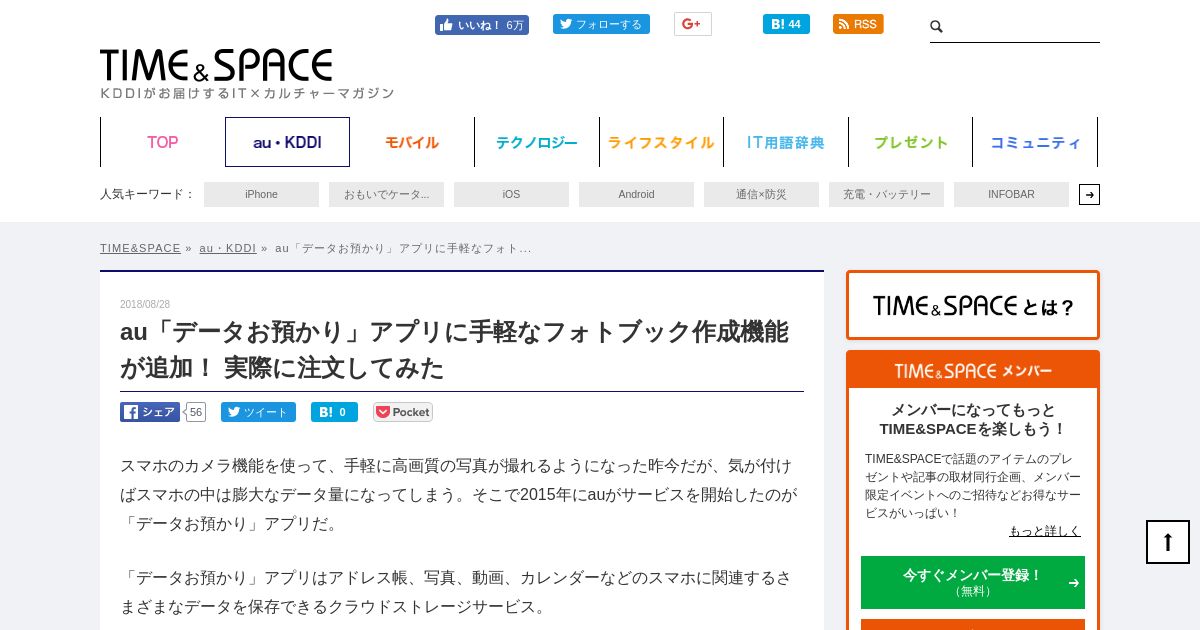Screen dimensions: 1200x630
Task: Open the IT用語辞典 navigation tab
Action: pyautogui.click(x=786, y=142)
